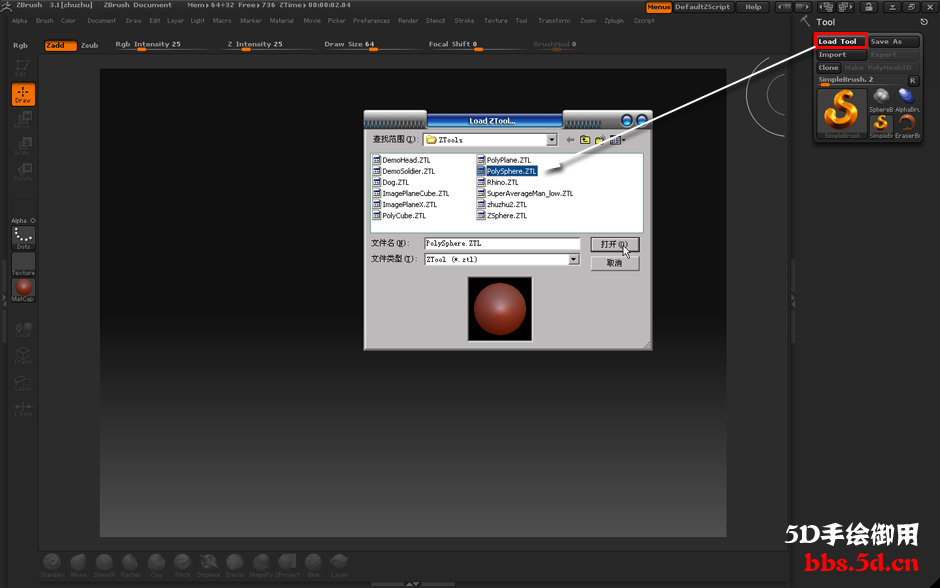
Task: Choose the Displace brush
Action: pyautogui.click(x=209, y=565)
